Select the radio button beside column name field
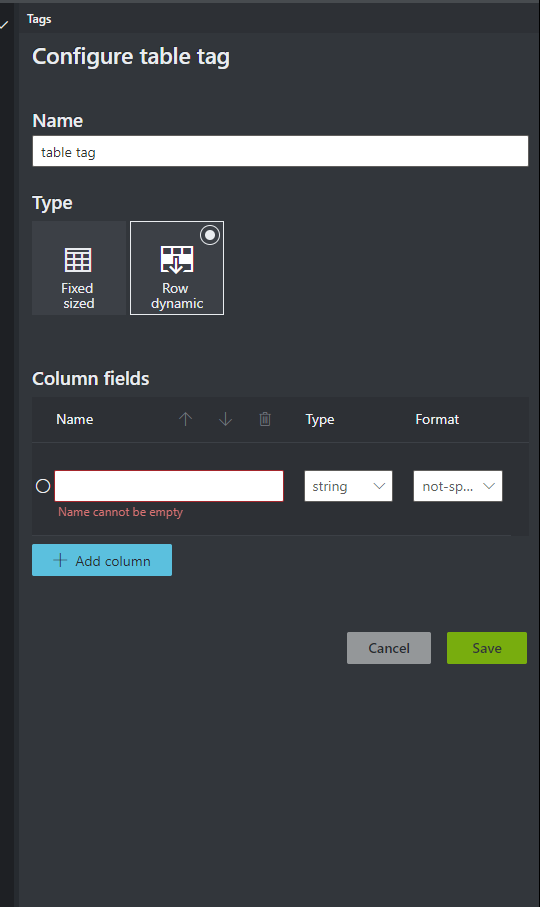 tap(43, 486)
